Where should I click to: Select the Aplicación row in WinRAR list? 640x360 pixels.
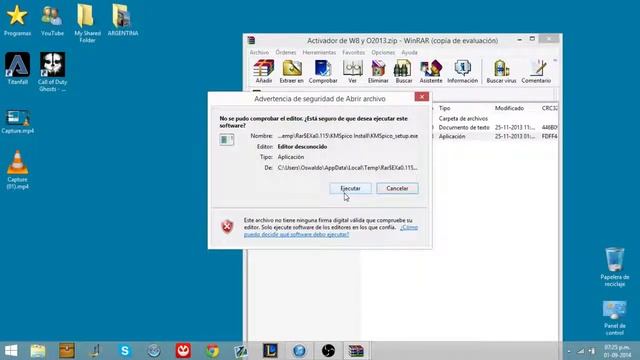click(x=452, y=136)
